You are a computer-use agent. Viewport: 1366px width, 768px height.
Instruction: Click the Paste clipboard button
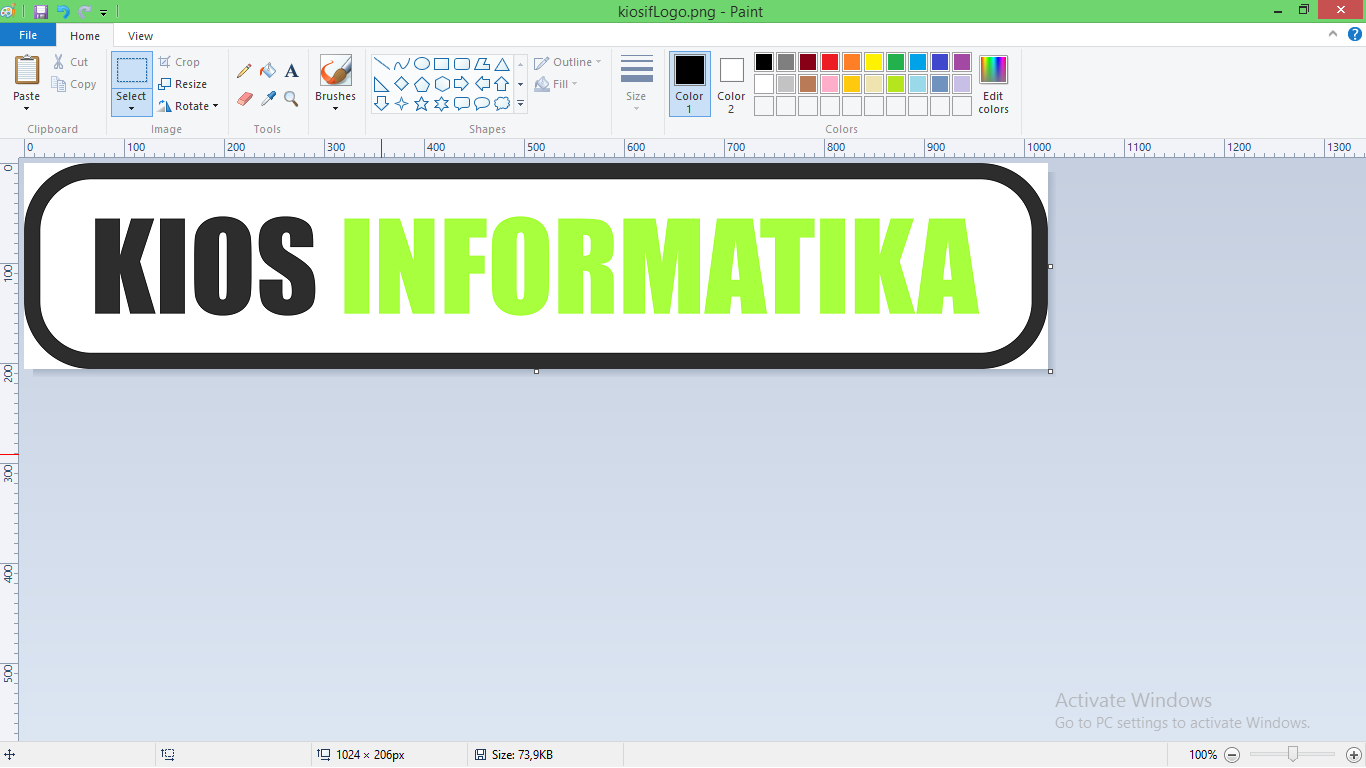pos(27,71)
